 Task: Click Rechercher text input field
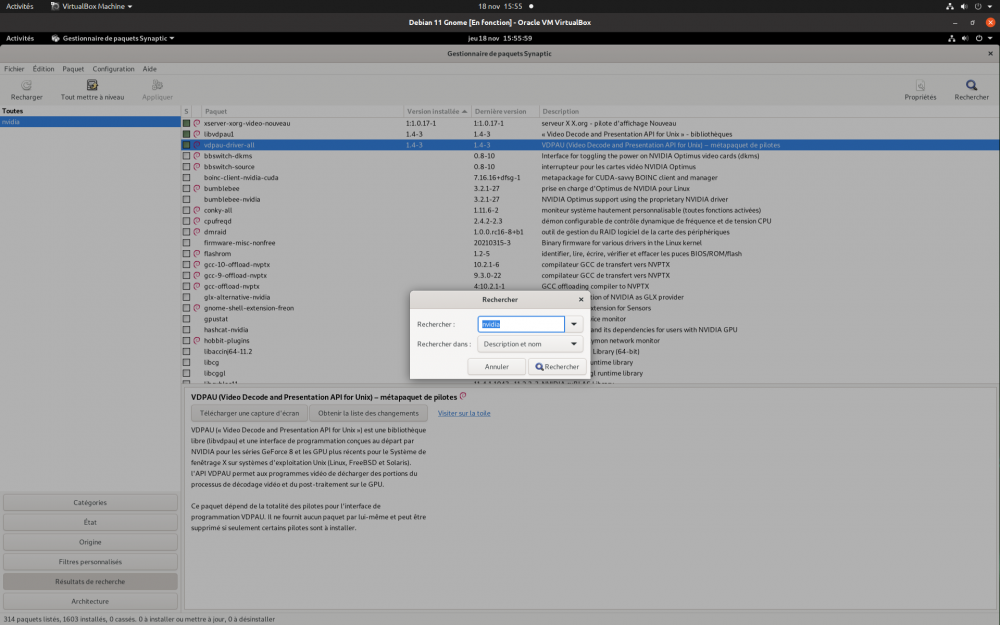pos(521,324)
